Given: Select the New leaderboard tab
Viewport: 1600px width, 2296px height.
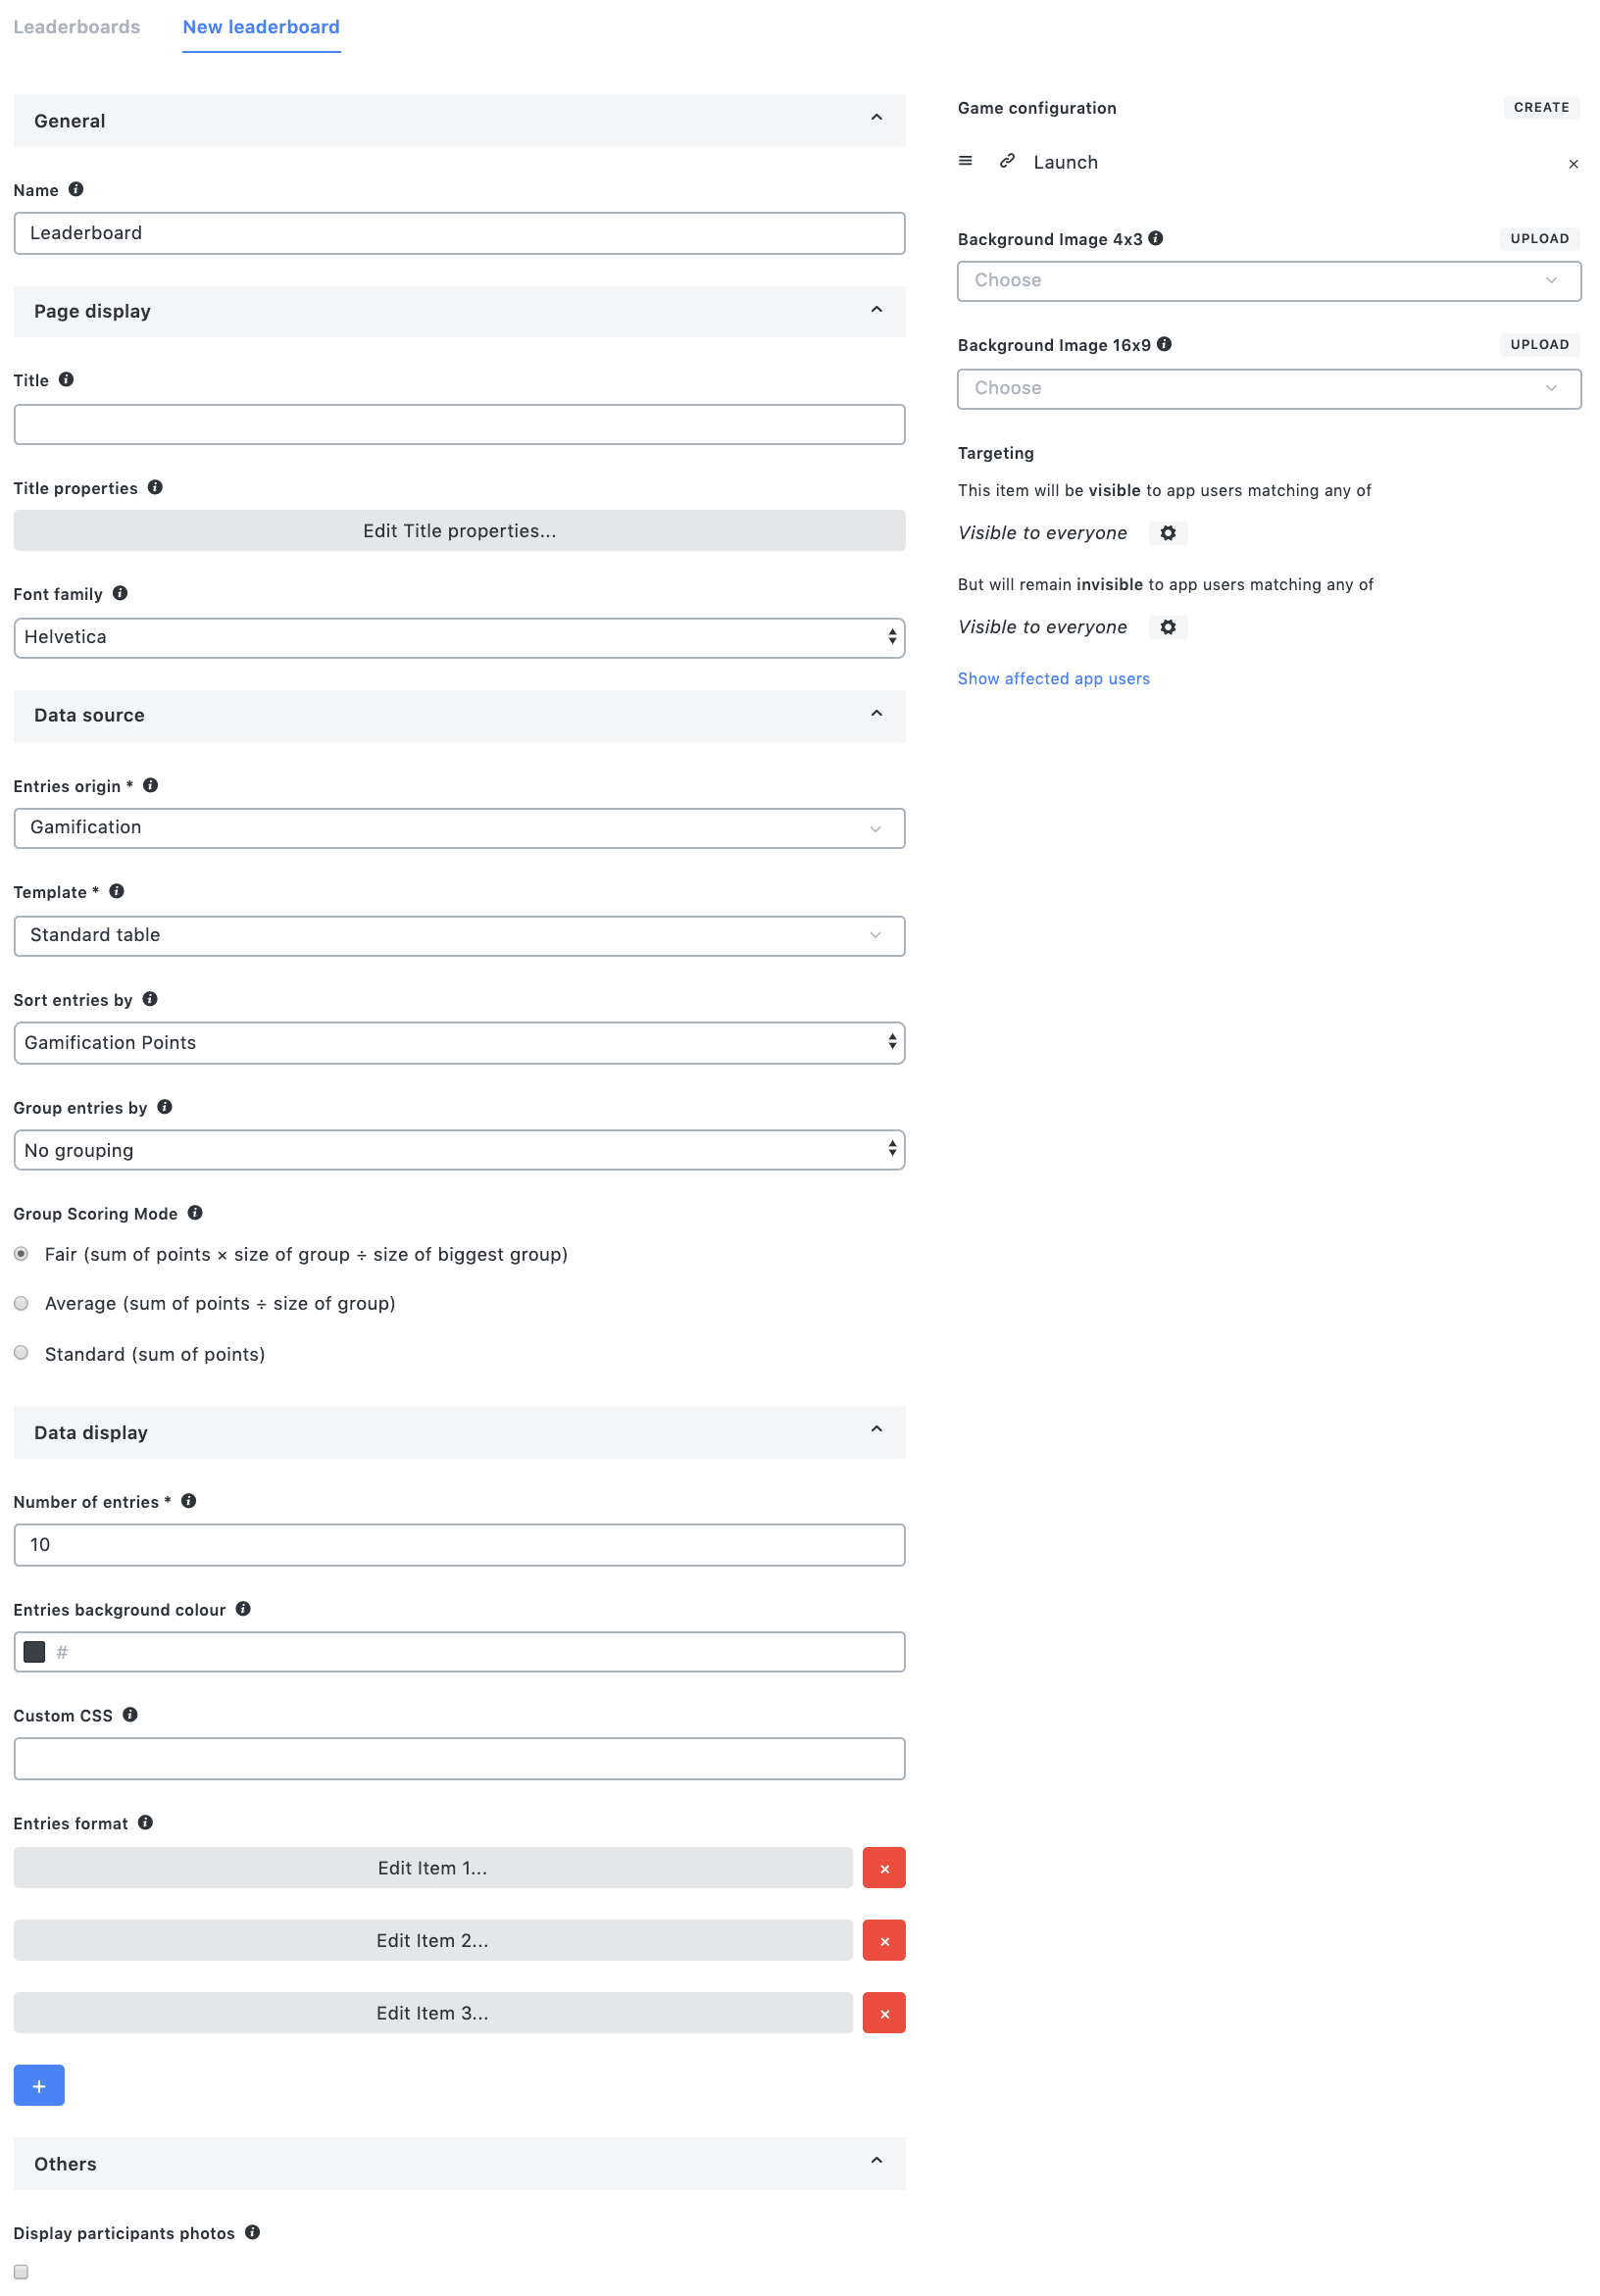Looking at the screenshot, I should click(261, 27).
